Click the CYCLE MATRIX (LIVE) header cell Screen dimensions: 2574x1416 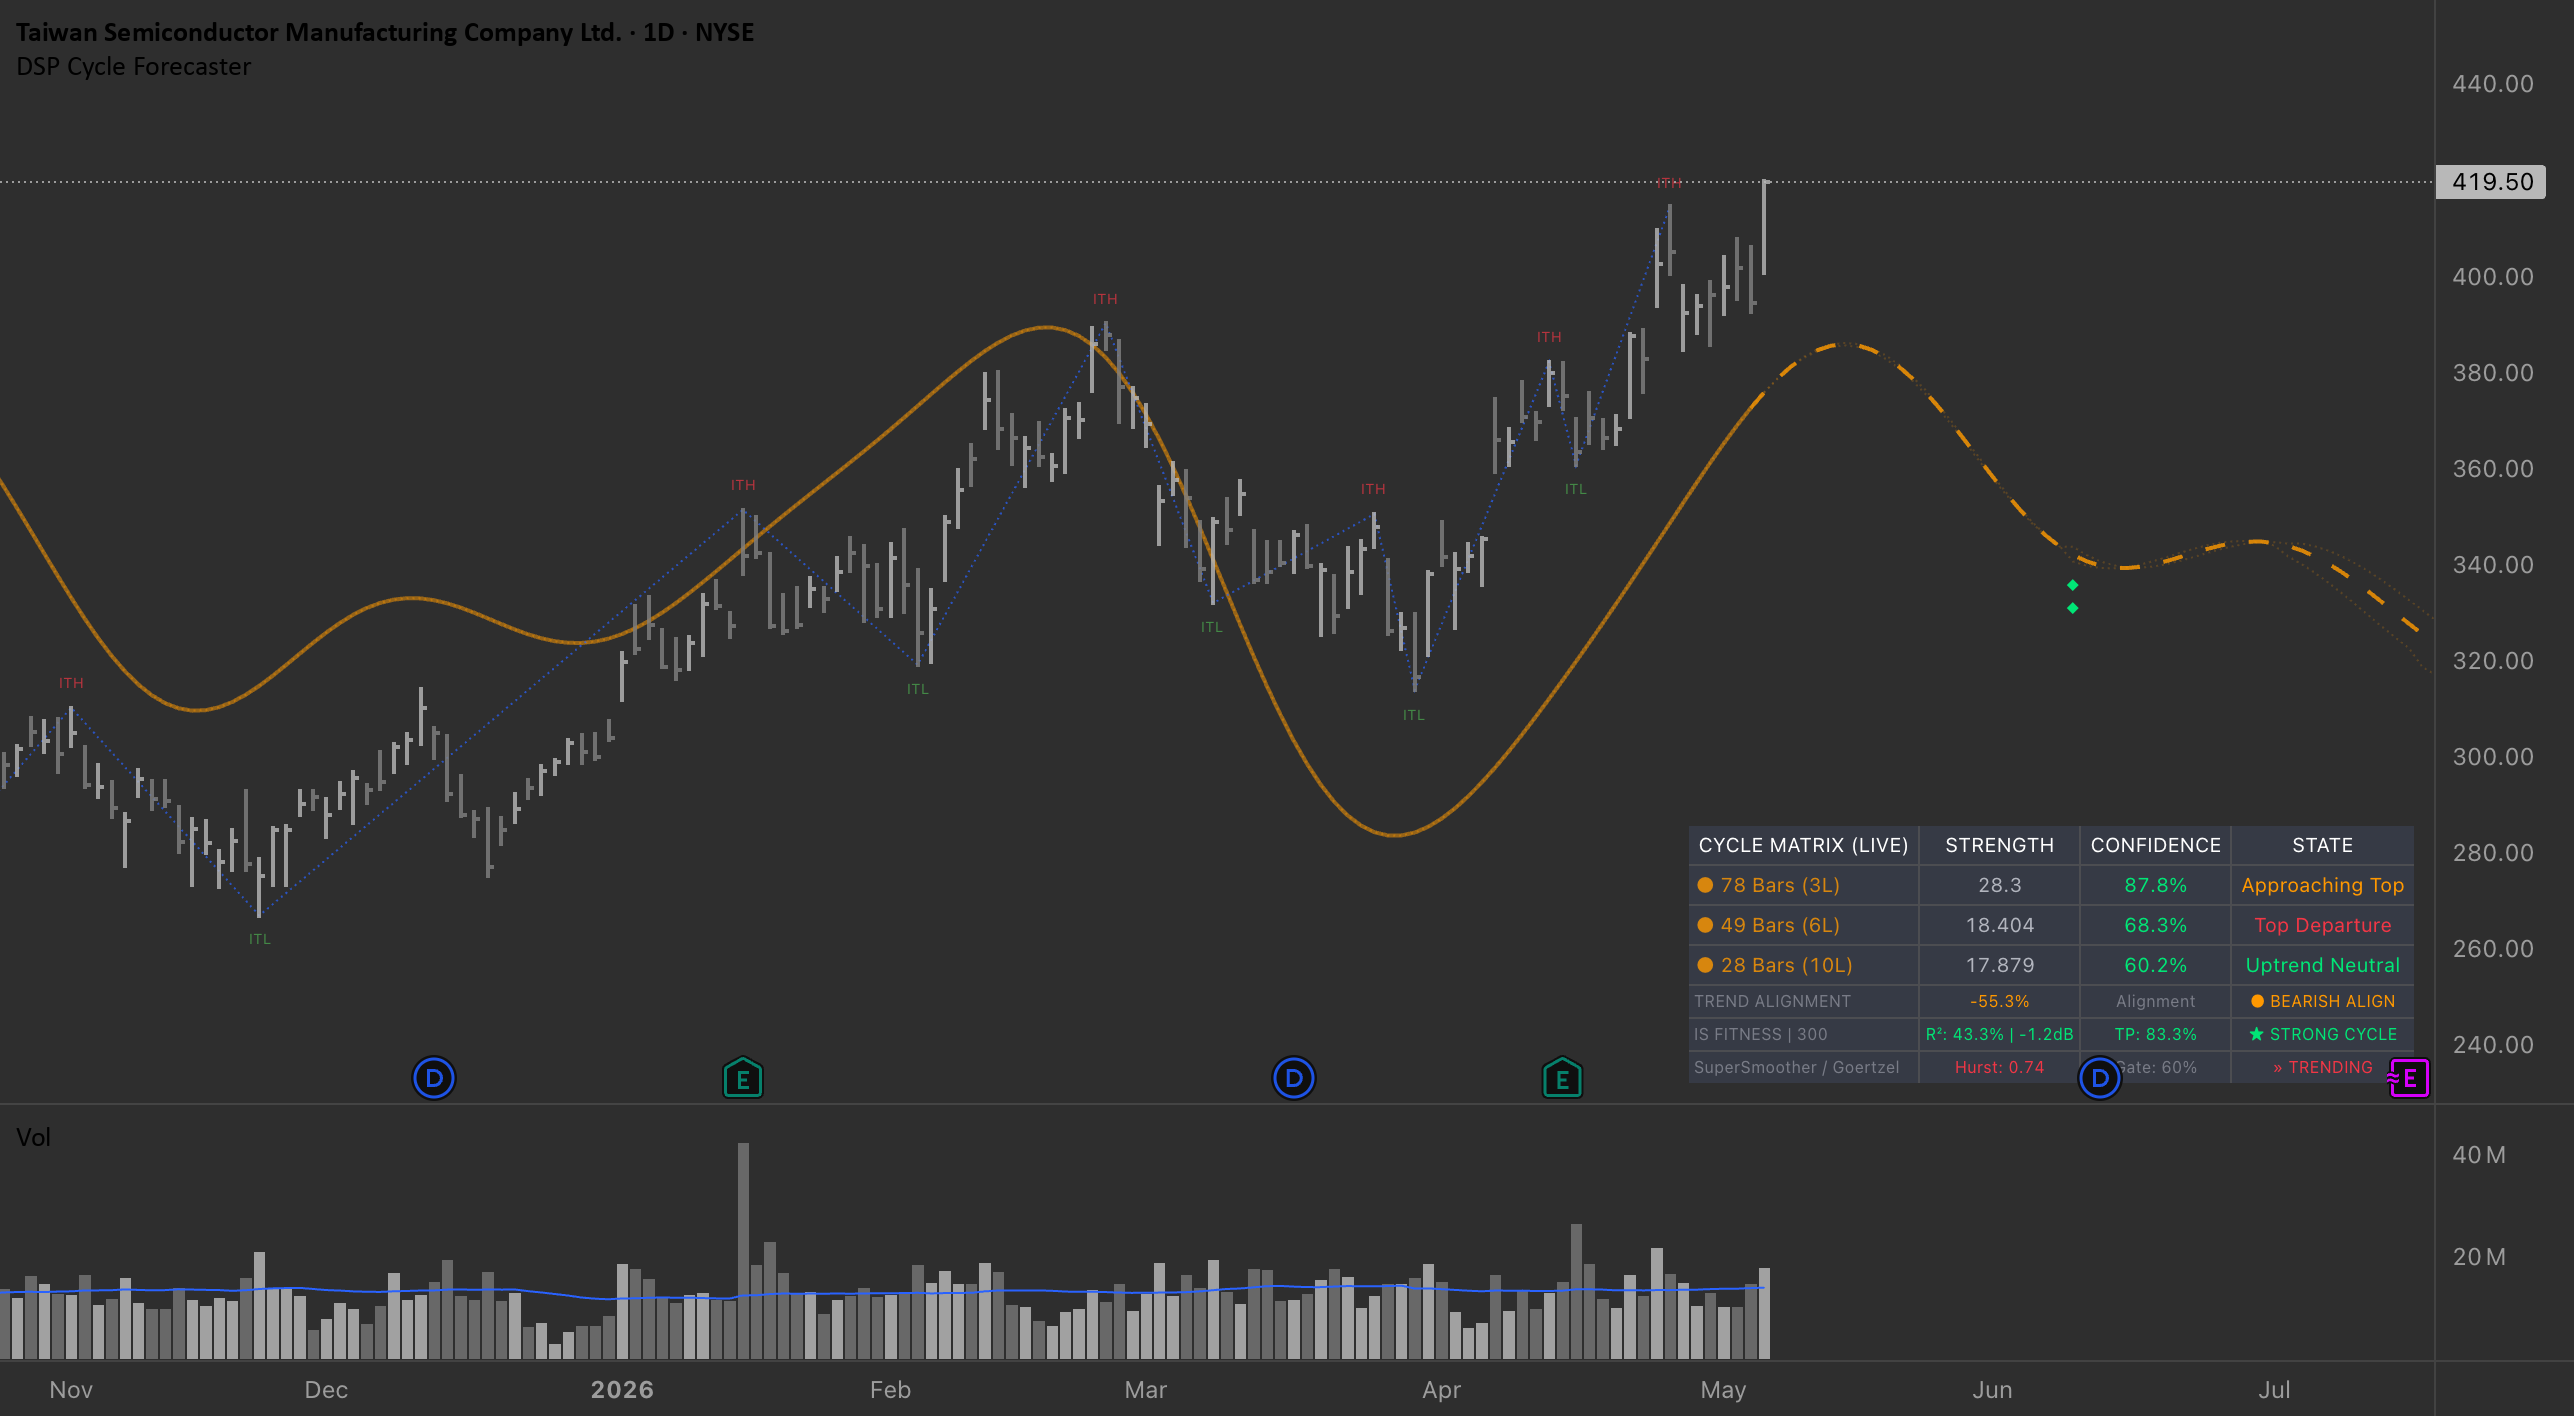click(x=1803, y=845)
